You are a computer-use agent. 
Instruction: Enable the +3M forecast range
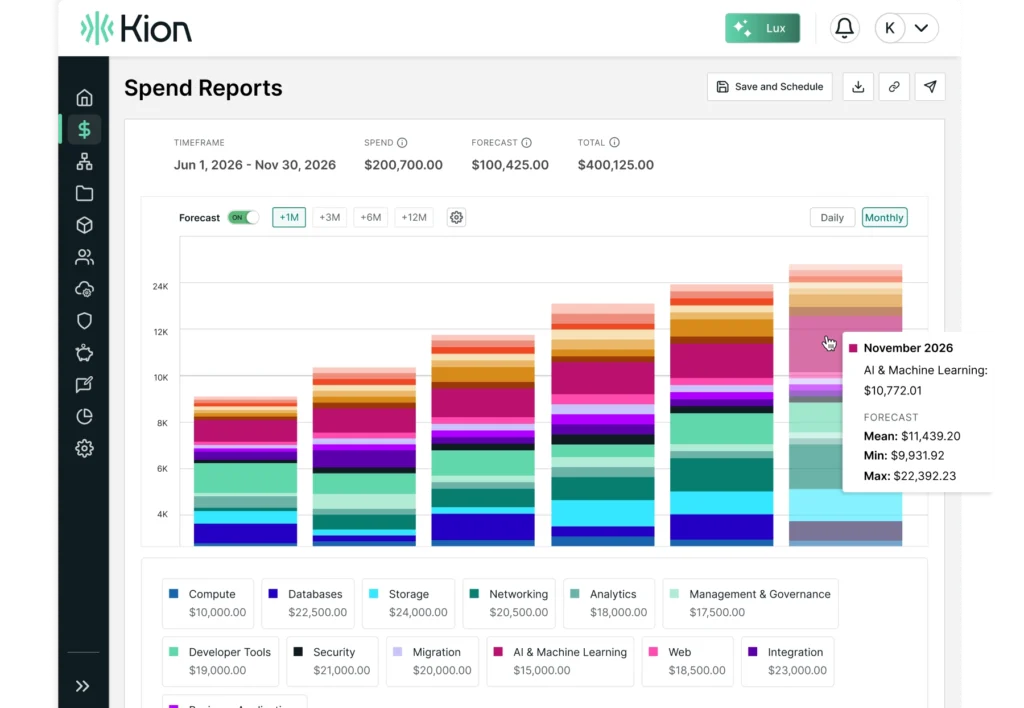coord(329,217)
